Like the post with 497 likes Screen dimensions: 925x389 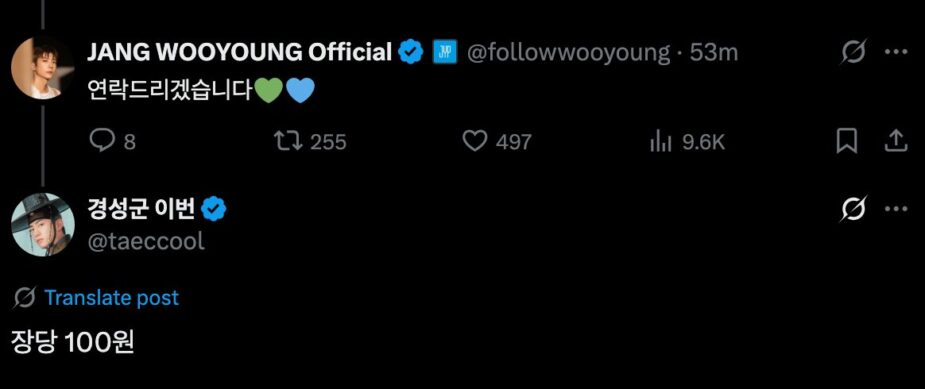[x=475, y=141]
